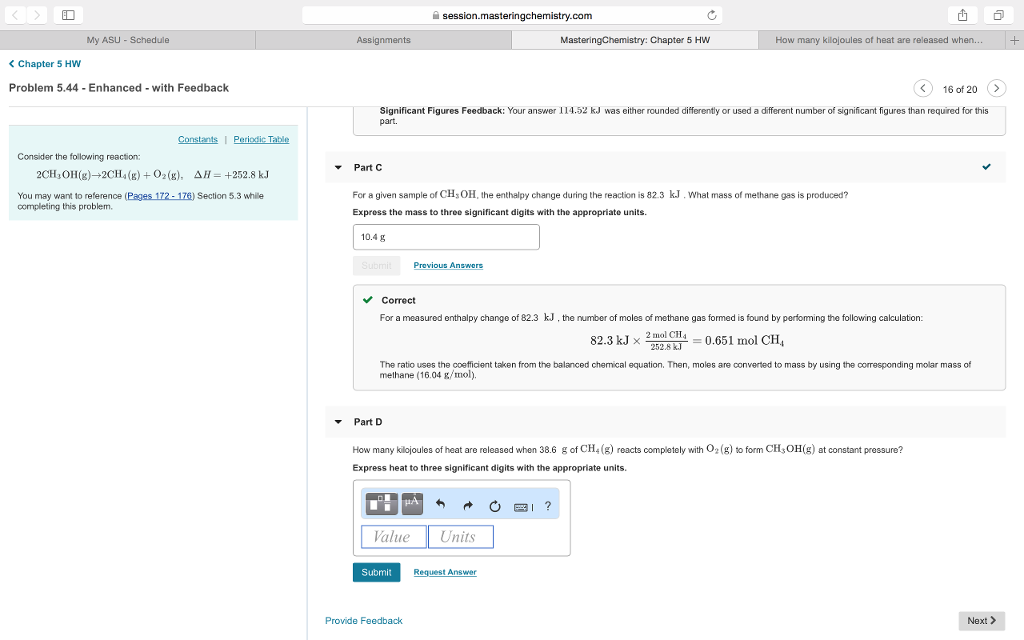
Task: Click inside the Value input field
Action: (393, 536)
